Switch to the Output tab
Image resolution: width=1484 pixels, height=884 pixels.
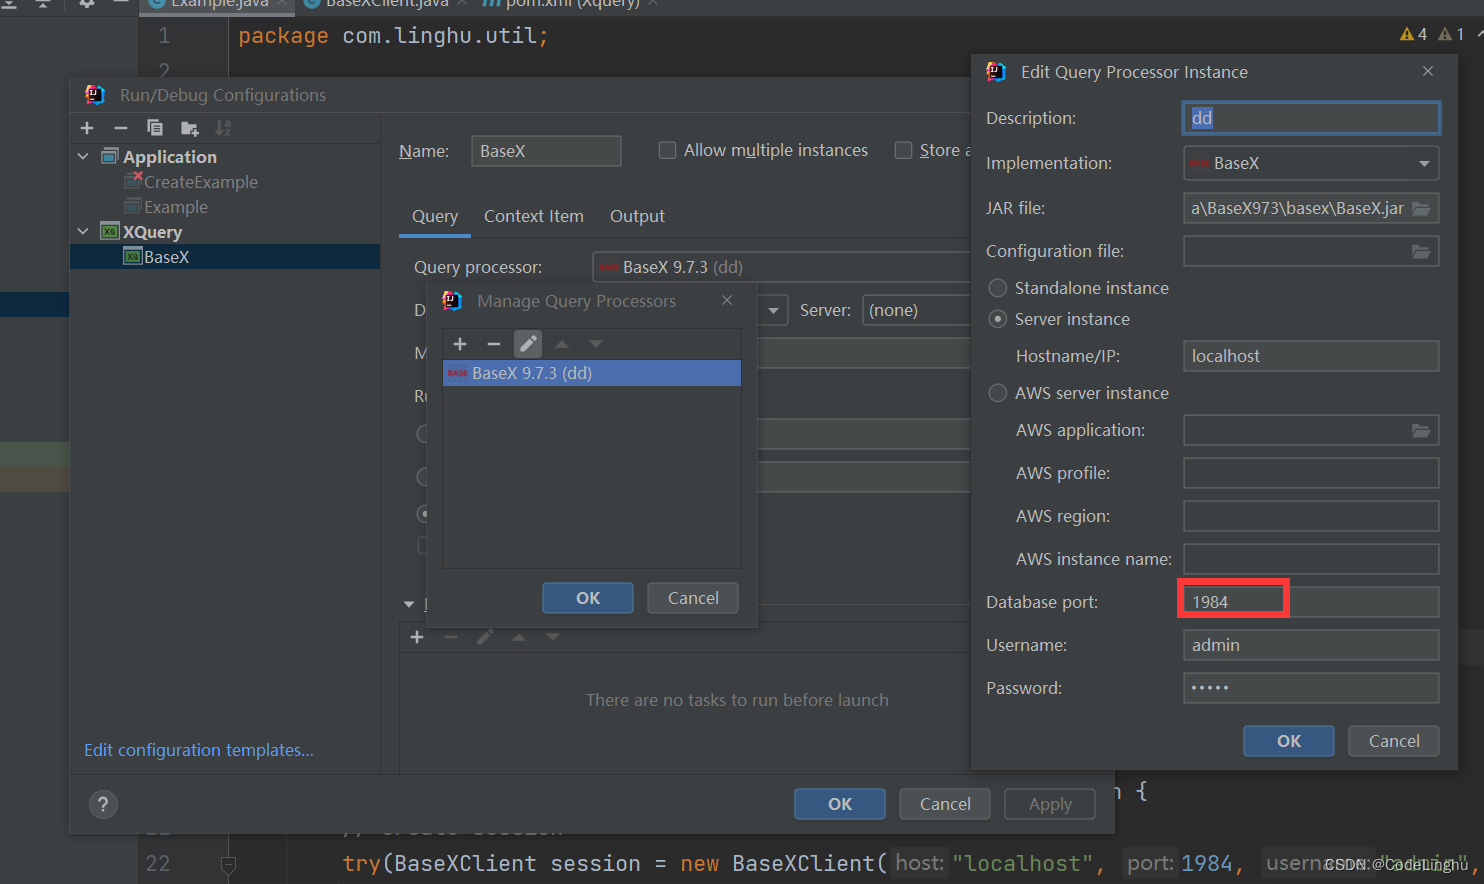(x=637, y=216)
